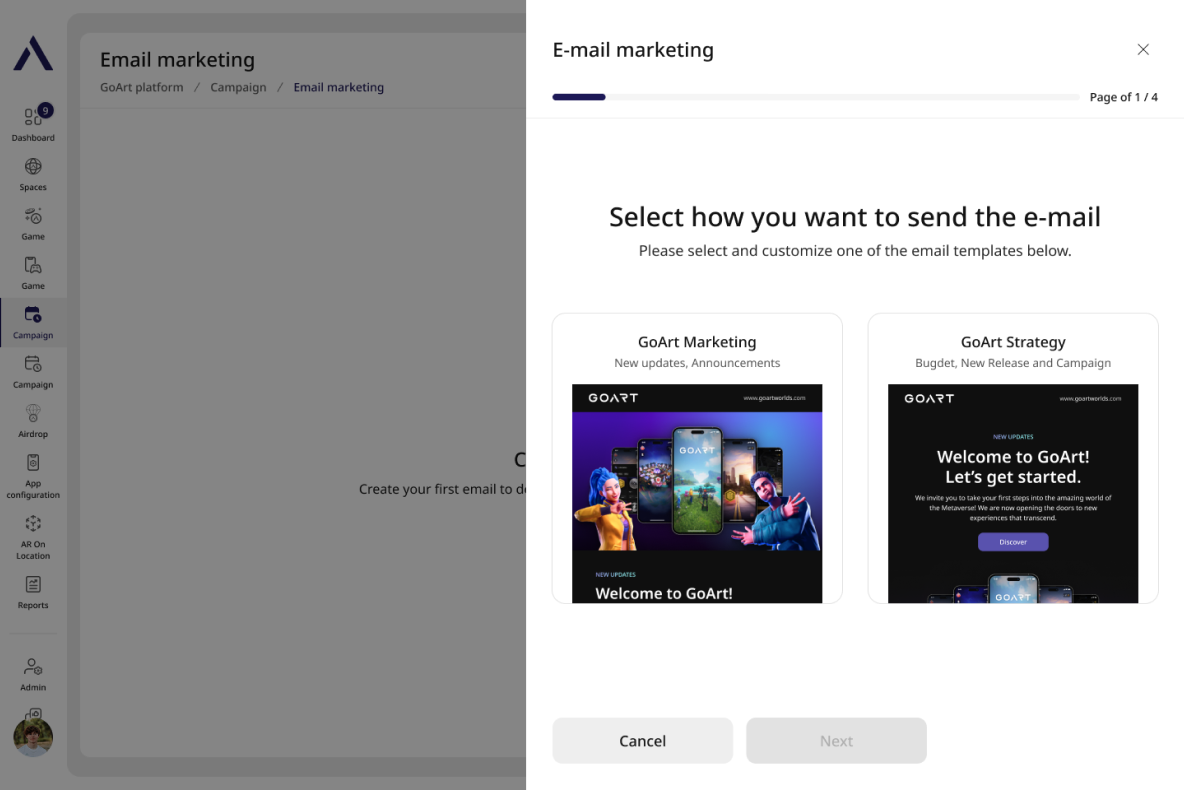Click 'Create your first email' background text
The image size is (1184, 790).
tap(442, 489)
